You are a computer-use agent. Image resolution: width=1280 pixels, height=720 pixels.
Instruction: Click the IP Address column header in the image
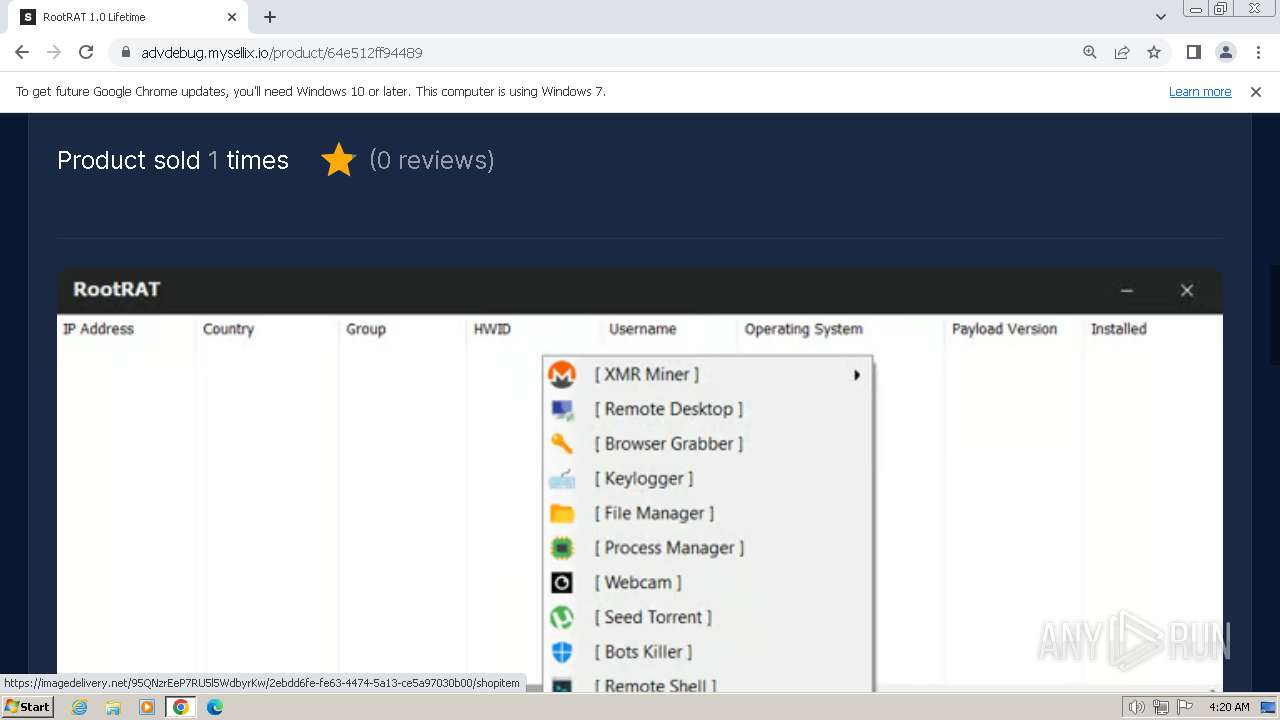point(98,329)
